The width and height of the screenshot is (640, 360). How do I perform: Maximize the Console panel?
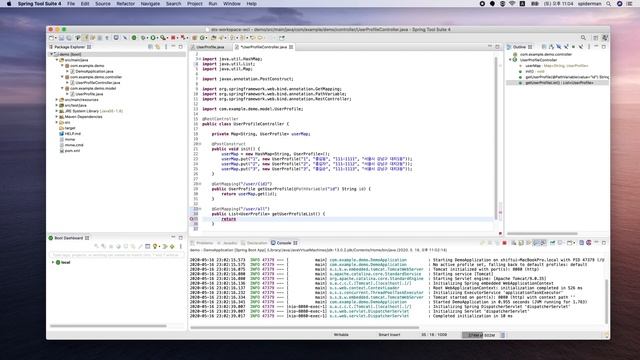click(604, 243)
